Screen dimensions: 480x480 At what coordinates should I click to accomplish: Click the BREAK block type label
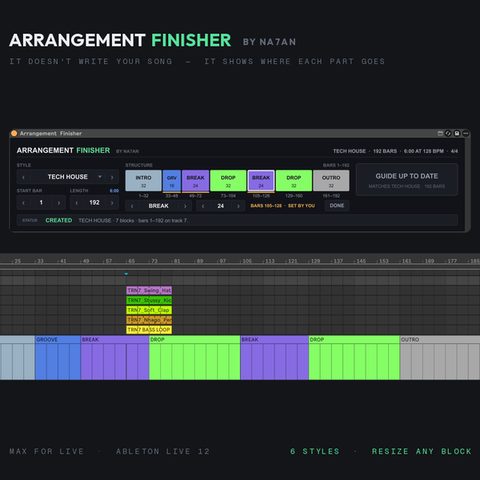coord(159,206)
